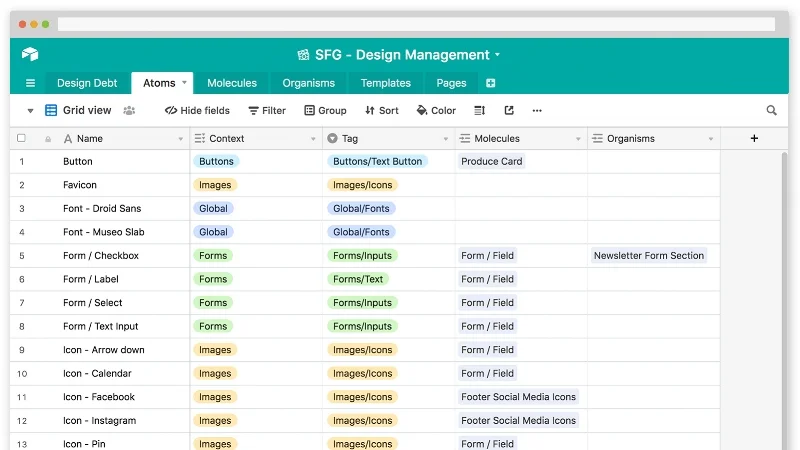This screenshot has height=450, width=800.
Task: Click the blue Buttons context tag
Action: pos(216,161)
